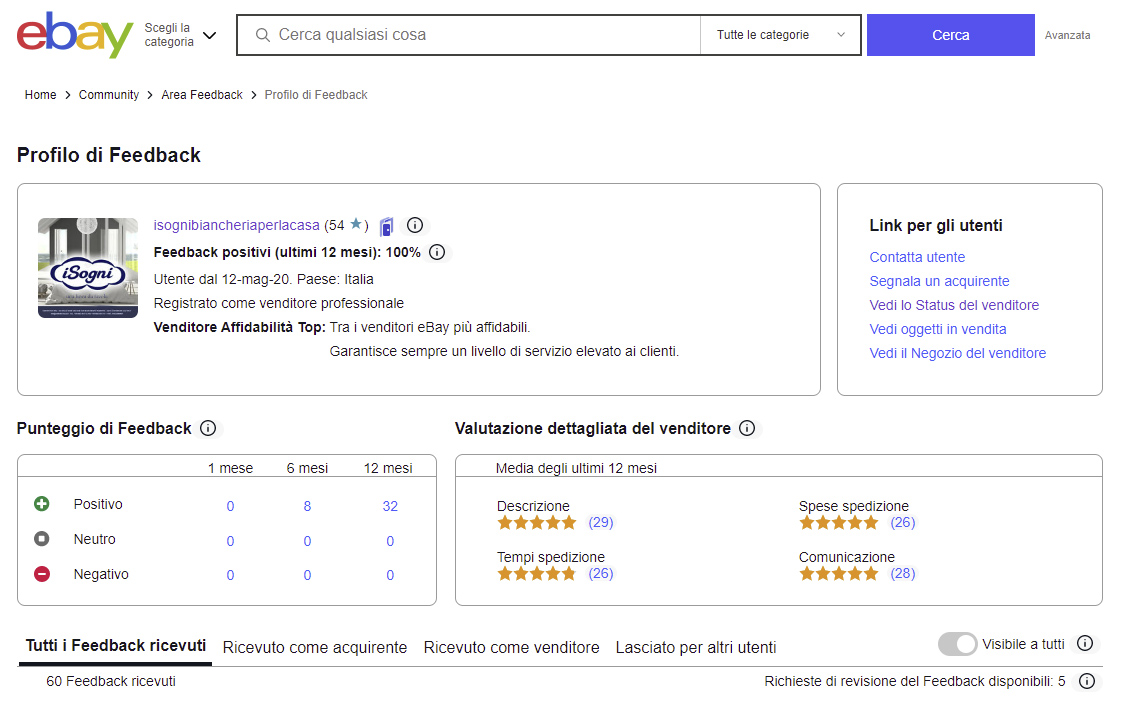Open 32 positive feedback for 12 mesi
This screenshot has width=1122, height=714.
(390, 506)
